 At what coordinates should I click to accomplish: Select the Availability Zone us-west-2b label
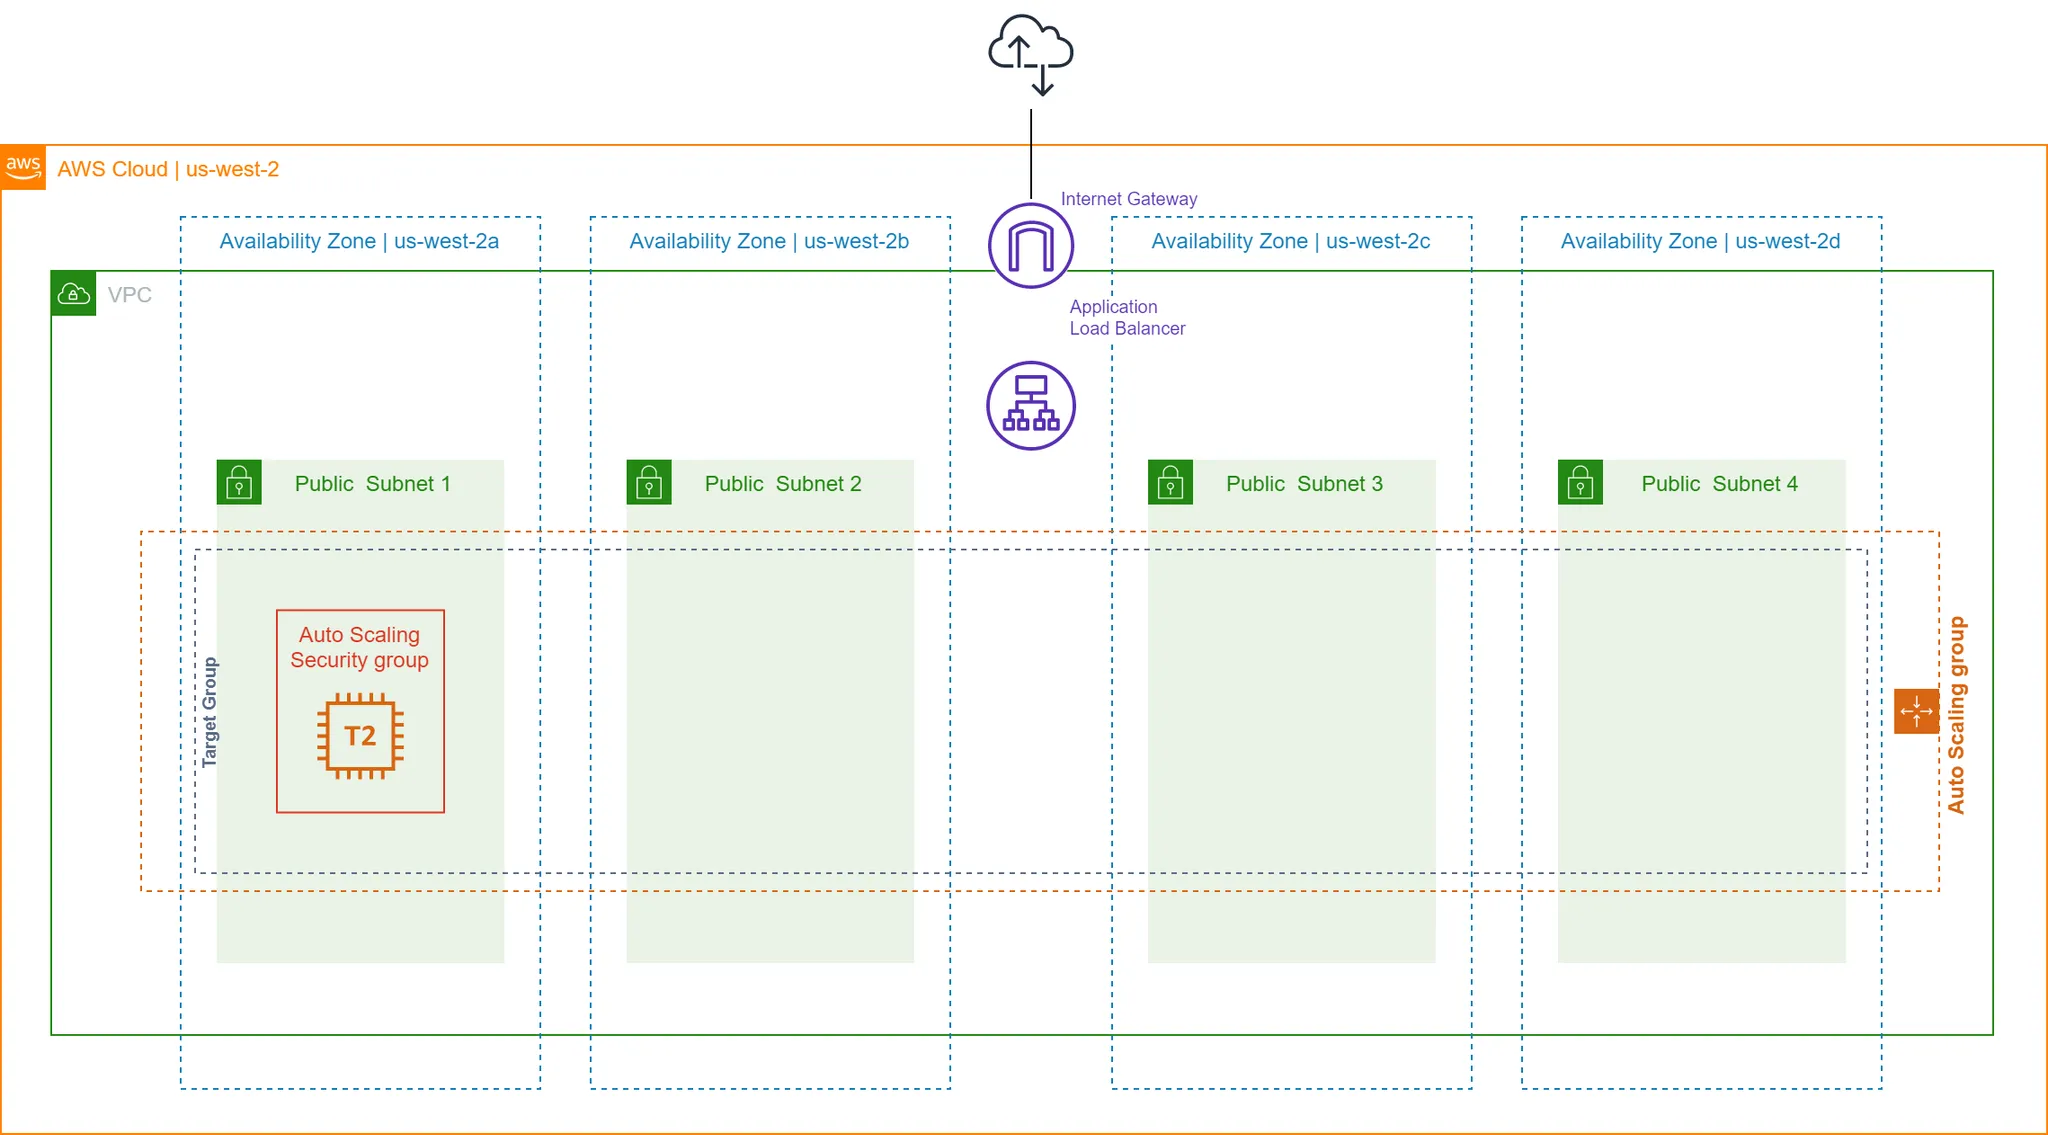[769, 241]
